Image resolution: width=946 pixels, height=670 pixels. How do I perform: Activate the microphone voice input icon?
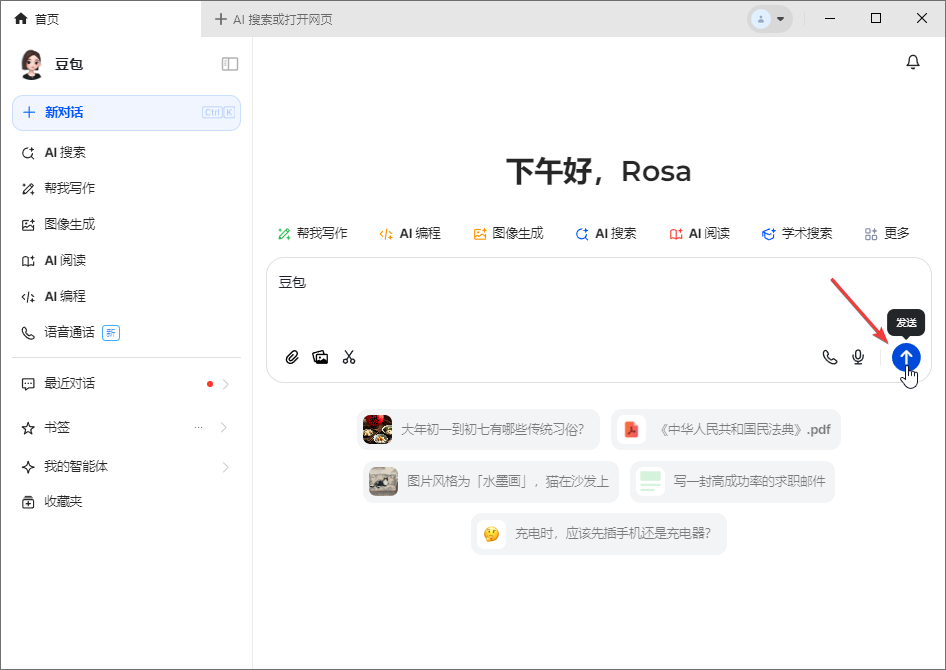tap(857, 357)
